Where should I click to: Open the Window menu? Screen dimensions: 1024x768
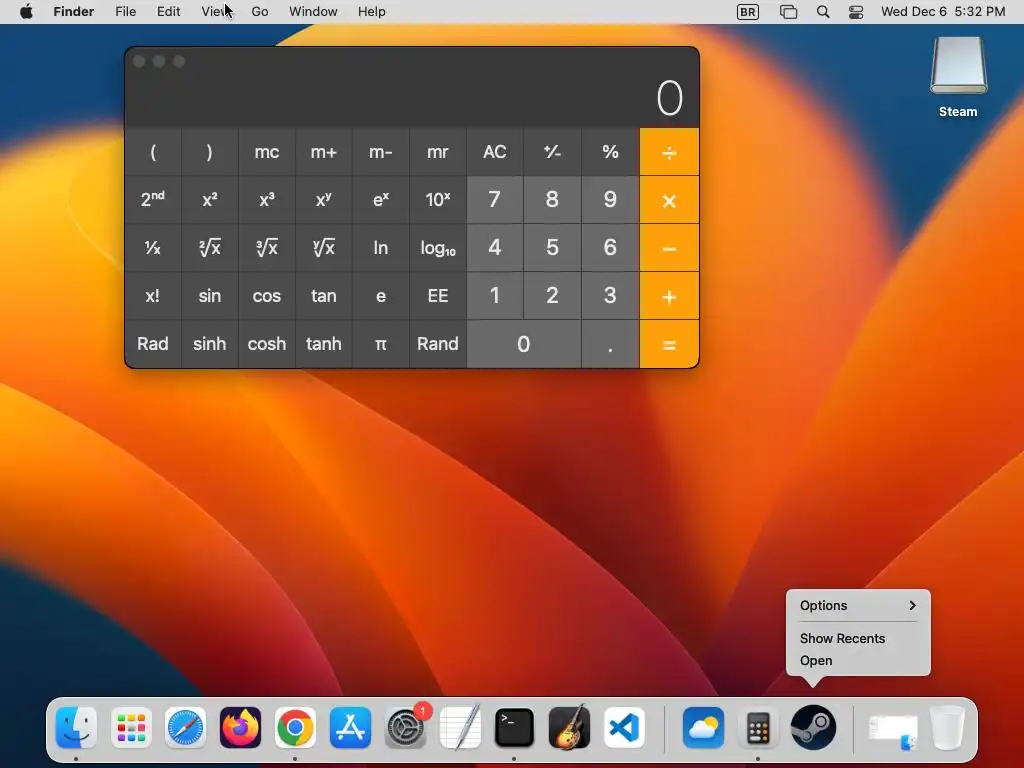pyautogui.click(x=313, y=12)
